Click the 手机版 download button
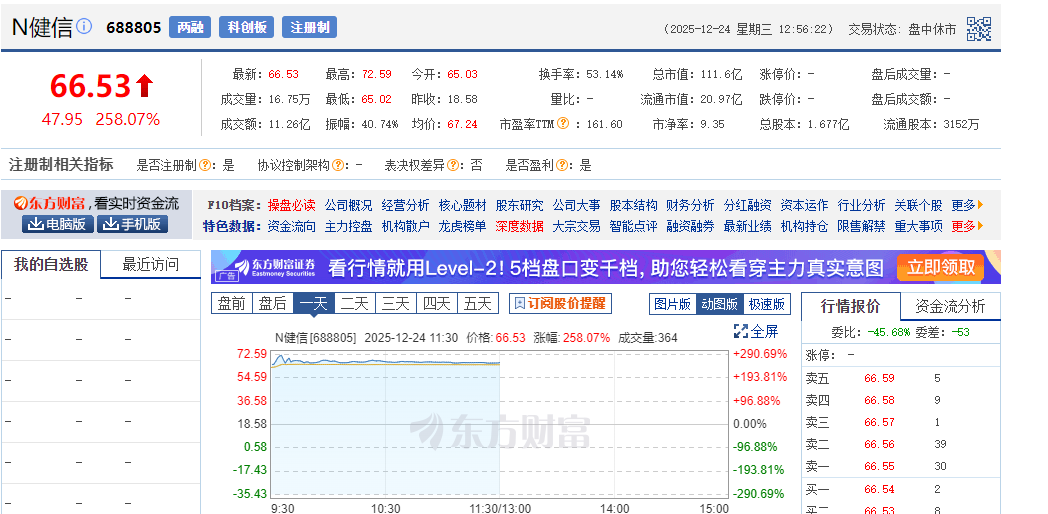 click(131, 224)
